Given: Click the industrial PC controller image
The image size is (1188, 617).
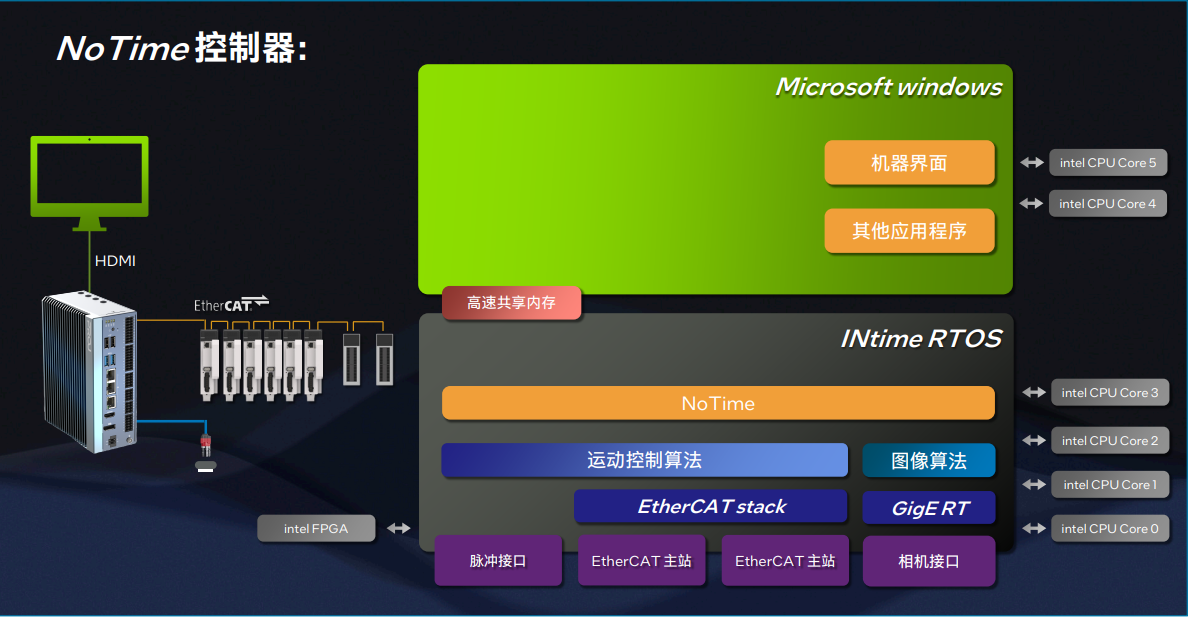Looking at the screenshot, I should pyautogui.click(x=90, y=371).
